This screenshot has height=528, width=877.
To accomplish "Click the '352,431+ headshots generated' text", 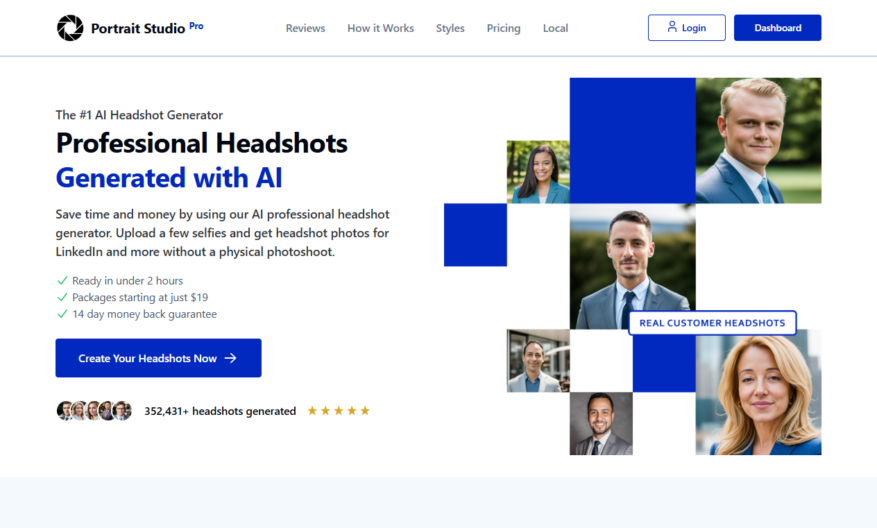I will [x=220, y=411].
